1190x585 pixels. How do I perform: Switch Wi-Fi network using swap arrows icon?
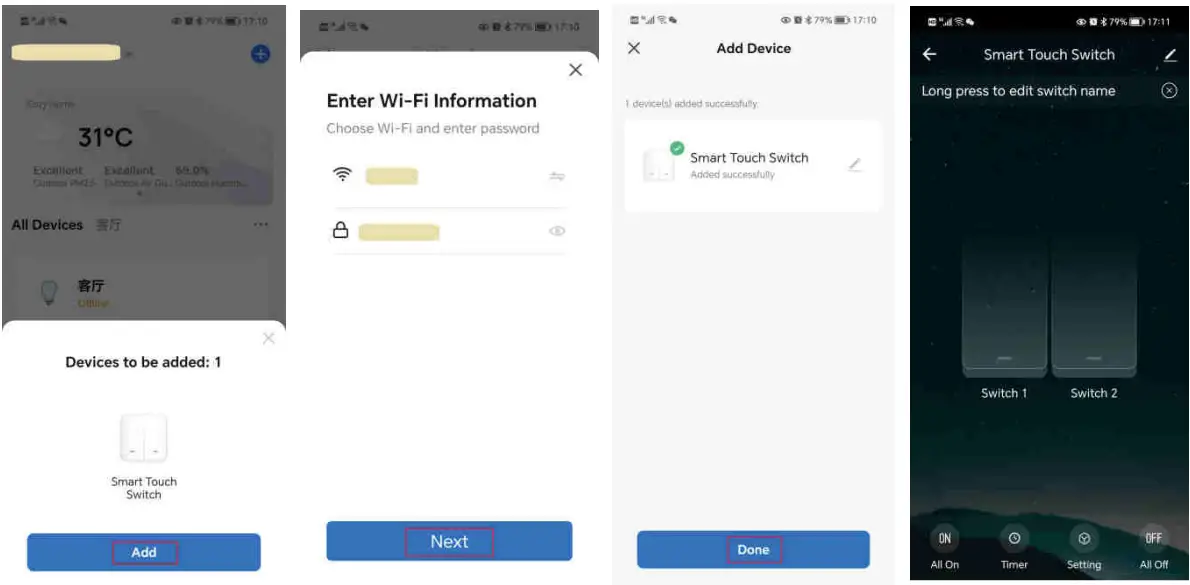pyautogui.click(x=557, y=176)
